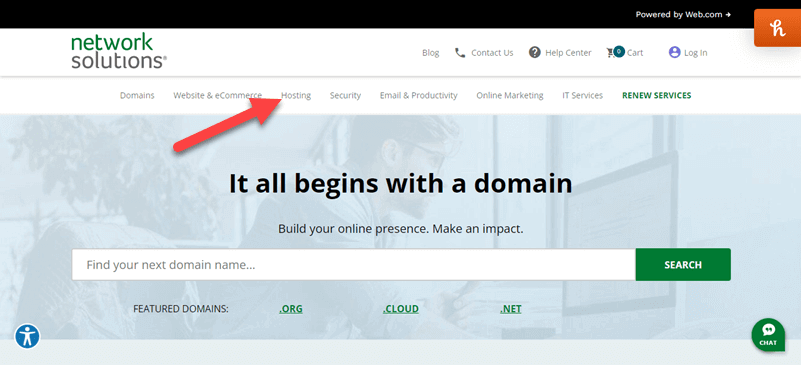Click the question mark Help Center icon
The height and width of the screenshot is (366, 801).
coord(534,52)
